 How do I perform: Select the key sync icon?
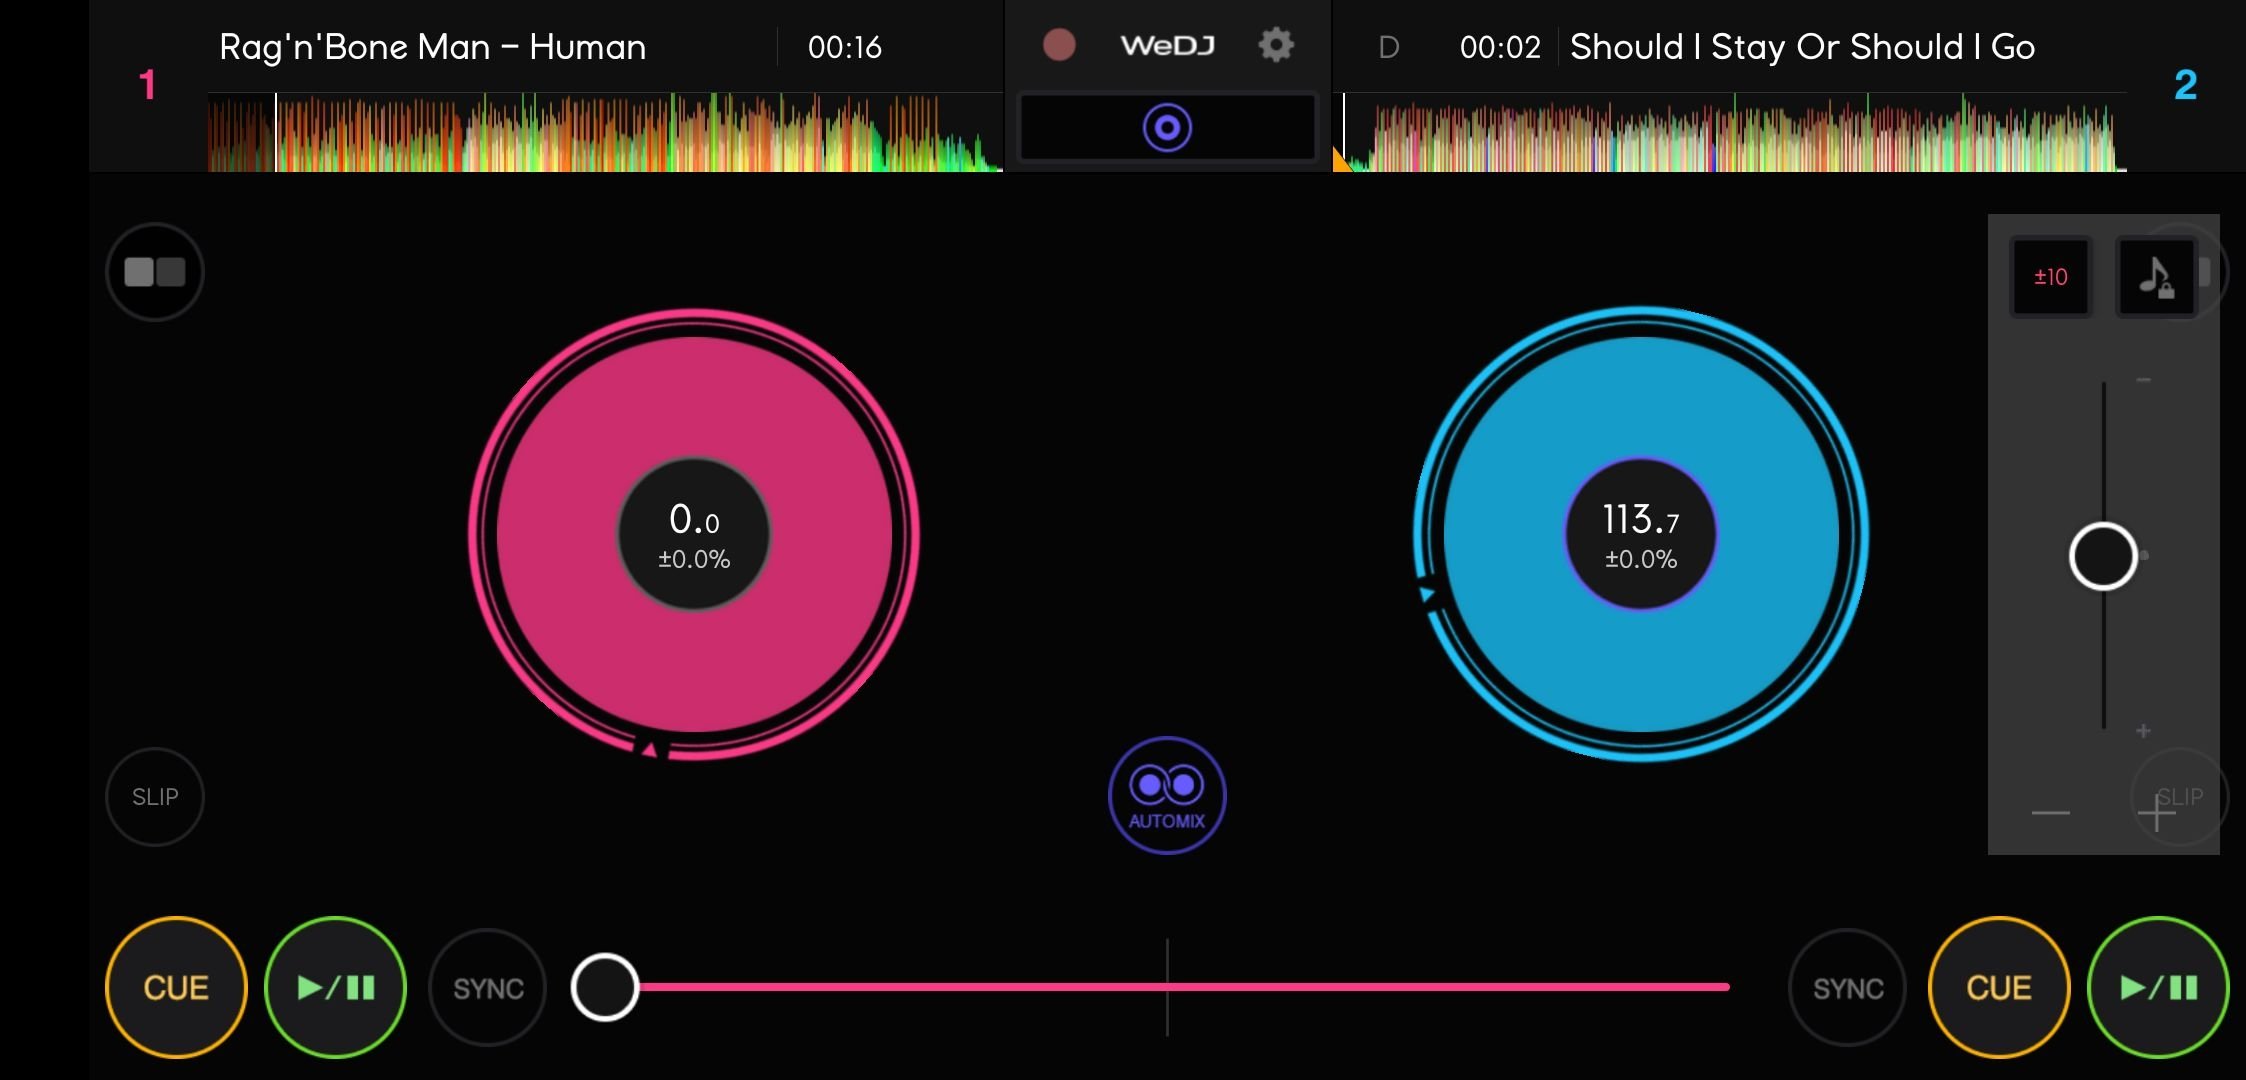coord(2156,274)
